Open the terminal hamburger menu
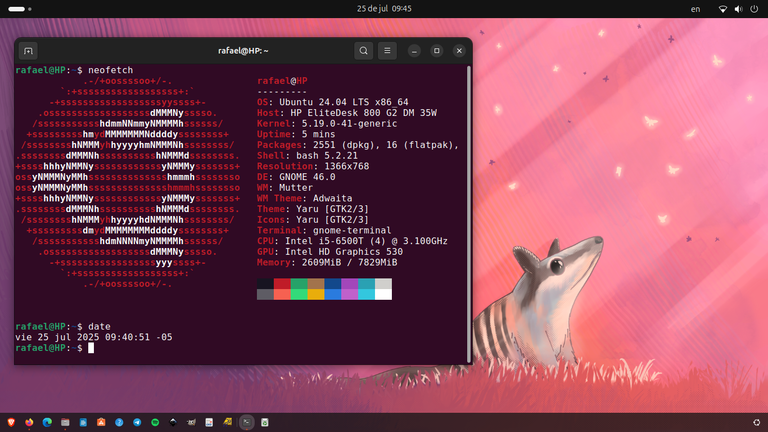The height and width of the screenshot is (432, 768). 387,50
